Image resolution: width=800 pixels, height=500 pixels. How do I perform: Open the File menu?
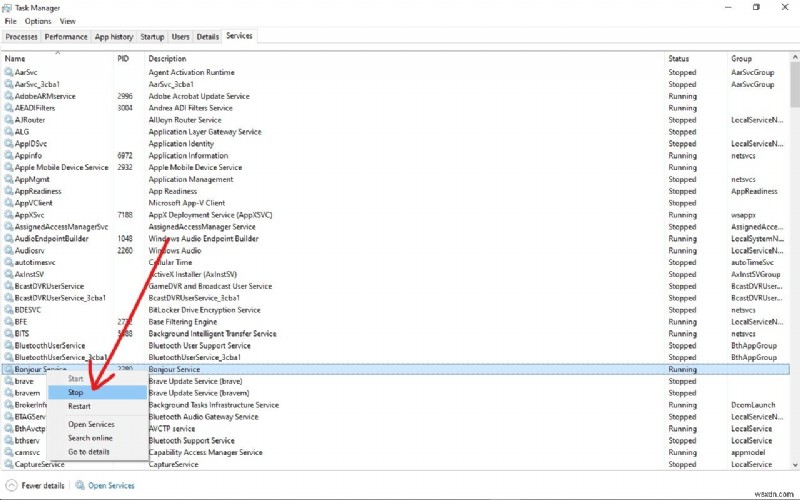(10, 21)
